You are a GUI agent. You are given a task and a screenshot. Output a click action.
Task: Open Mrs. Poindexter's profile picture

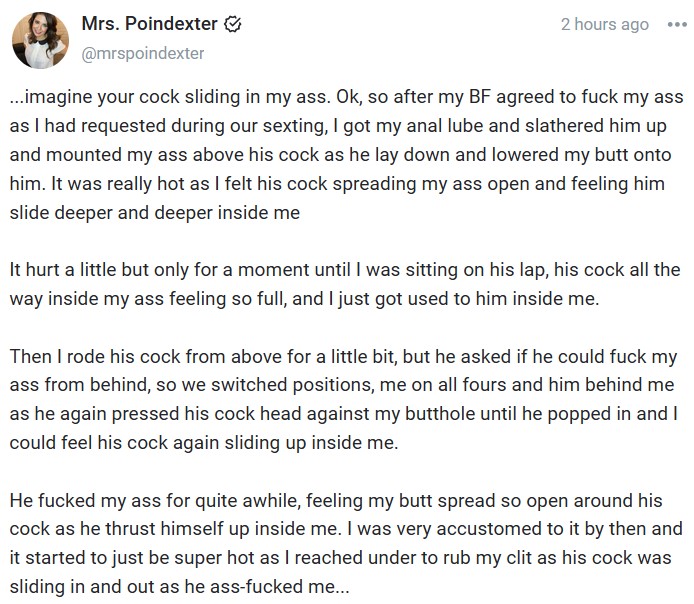point(40,40)
